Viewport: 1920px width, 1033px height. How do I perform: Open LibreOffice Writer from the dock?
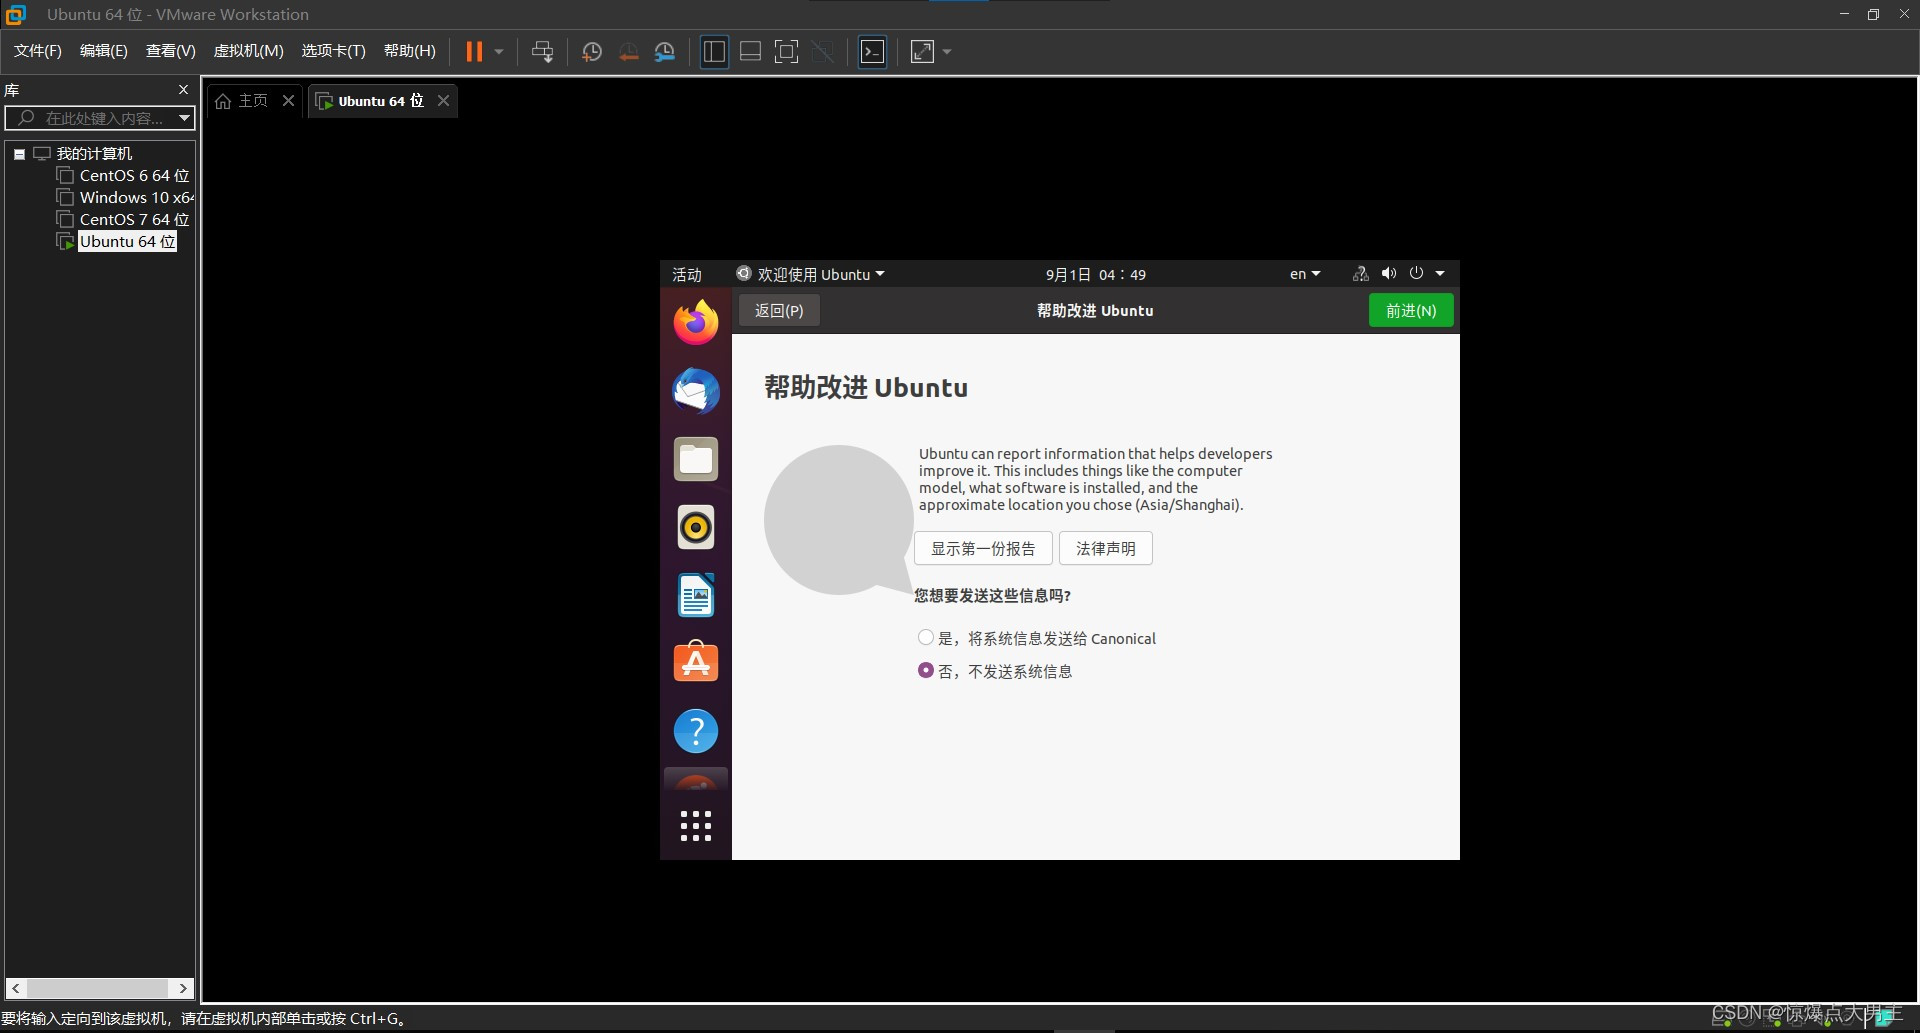coord(696,595)
